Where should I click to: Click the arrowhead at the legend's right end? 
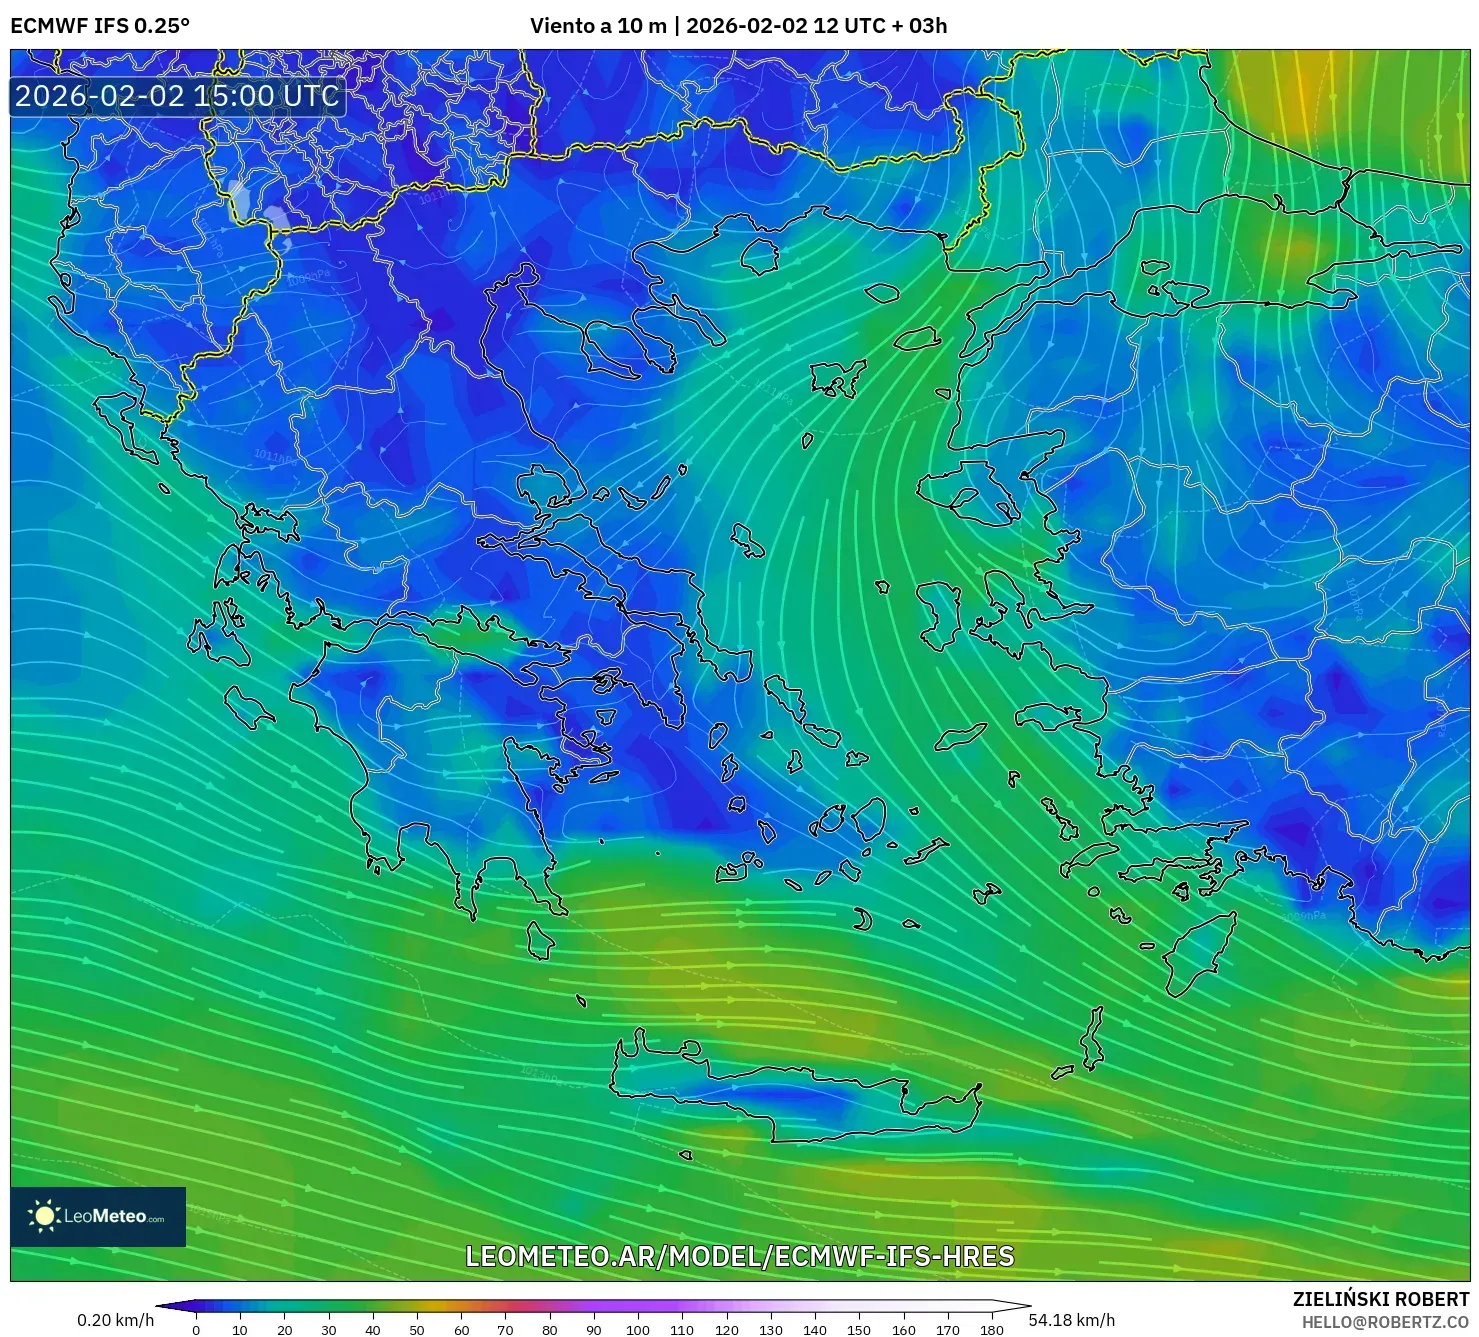pyautogui.click(x=1017, y=1308)
